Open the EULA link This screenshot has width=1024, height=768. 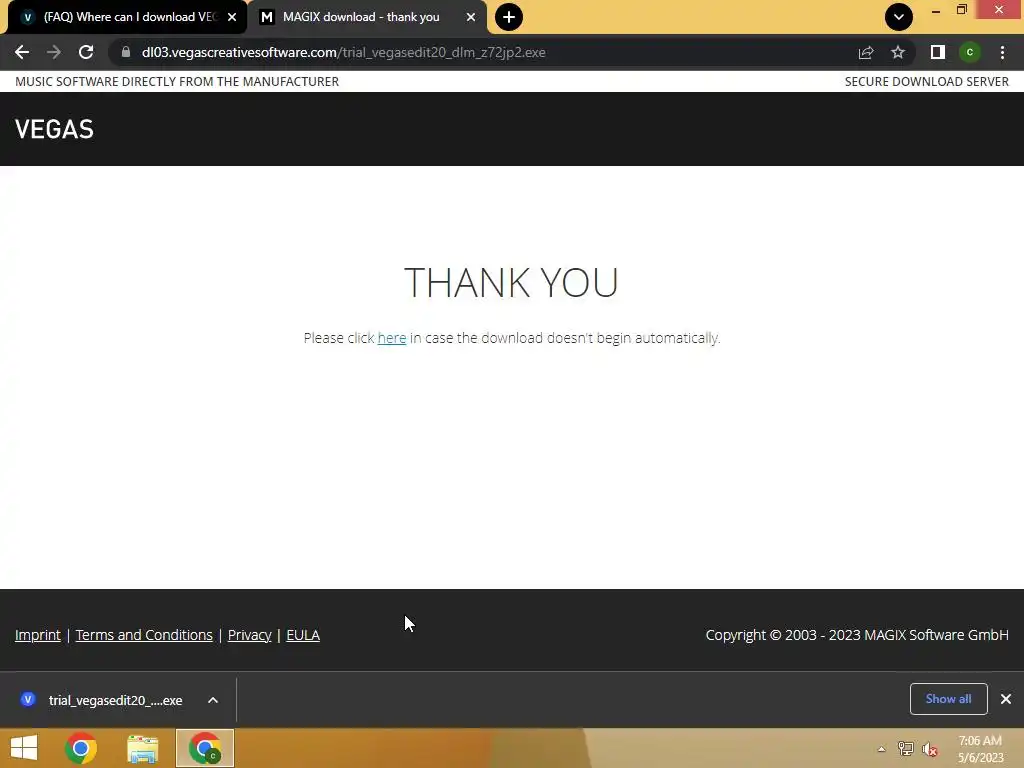(x=303, y=635)
